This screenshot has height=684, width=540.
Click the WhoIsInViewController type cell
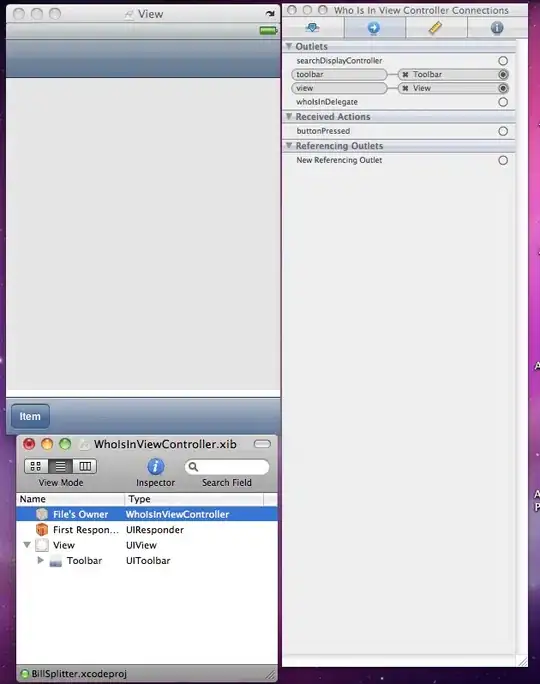[178, 514]
